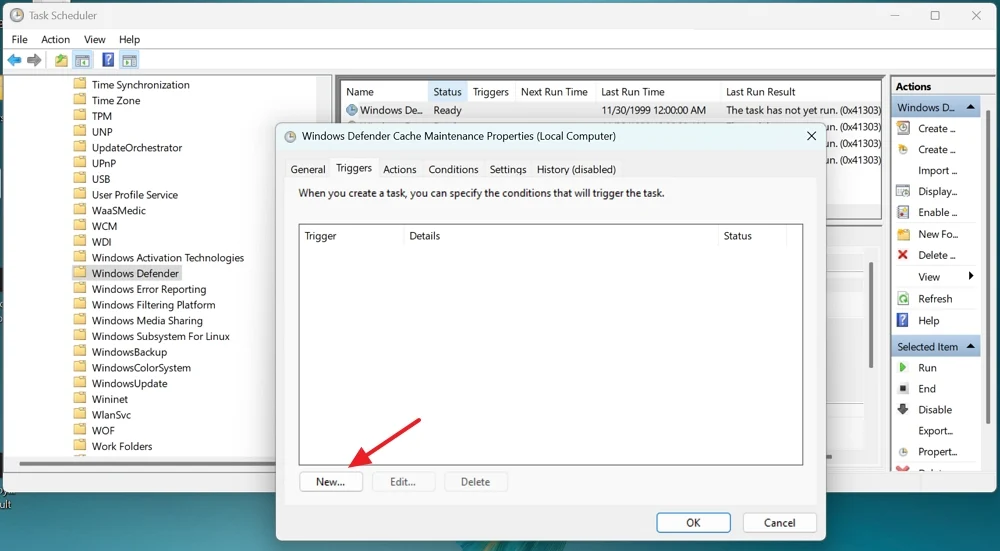This screenshot has height=551, width=1000.
Task: Select Time Synchronization folder in tree
Action: 131,85
